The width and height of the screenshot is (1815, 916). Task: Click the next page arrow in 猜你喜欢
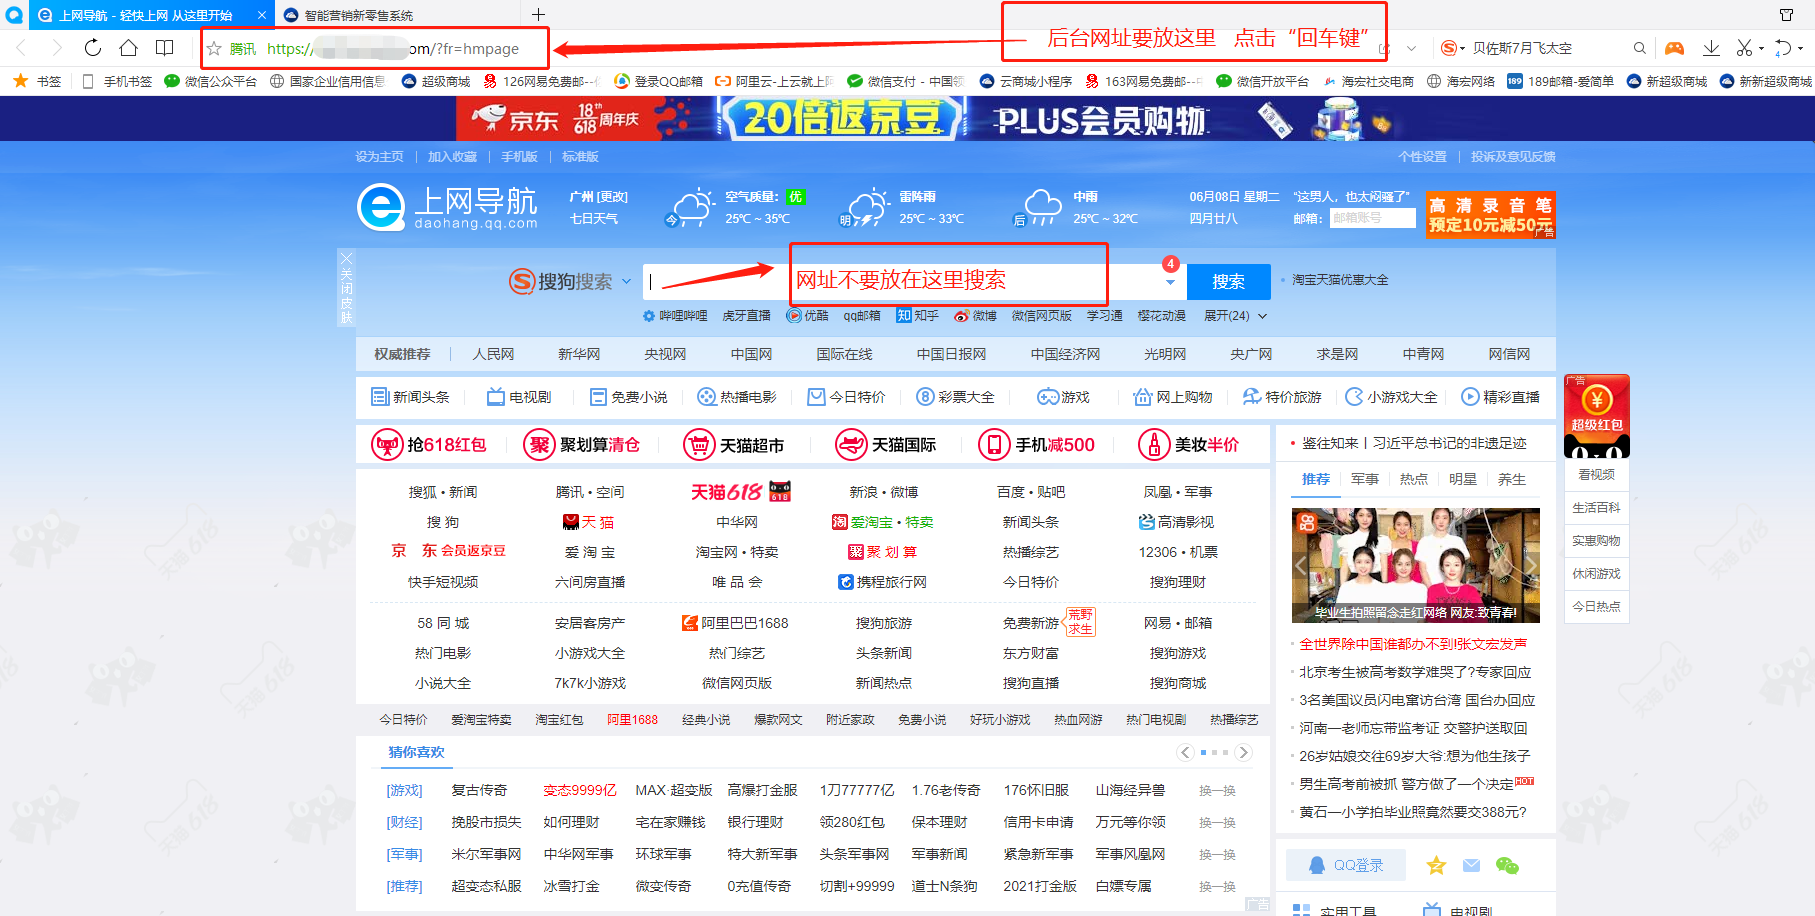point(1243,752)
